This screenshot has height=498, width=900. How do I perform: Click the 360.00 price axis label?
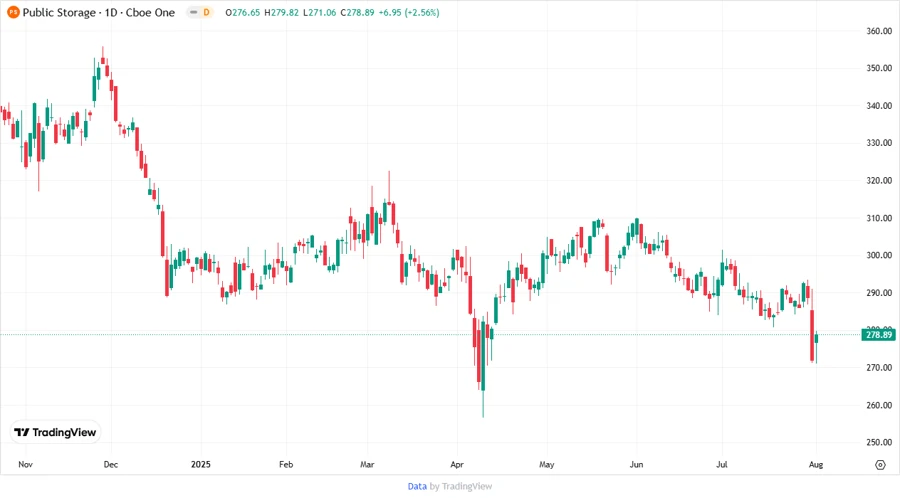(x=879, y=31)
